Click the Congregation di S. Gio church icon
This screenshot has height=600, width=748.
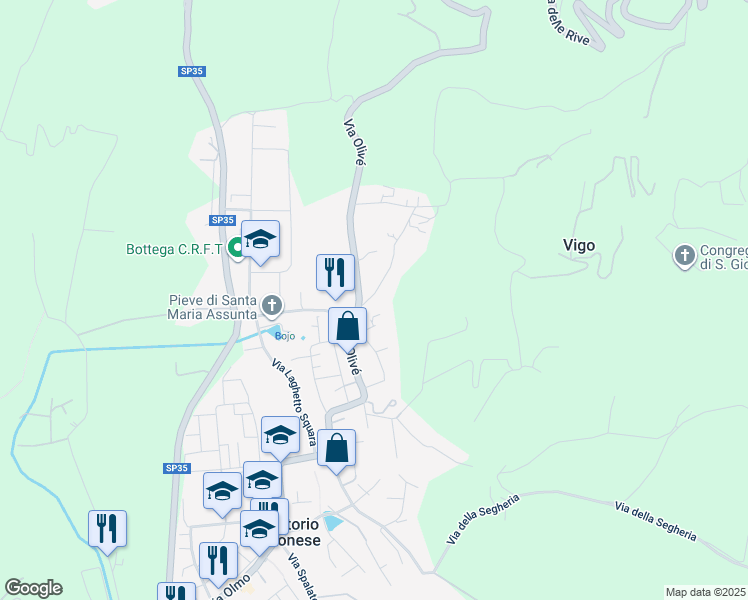pyautogui.click(x=685, y=256)
